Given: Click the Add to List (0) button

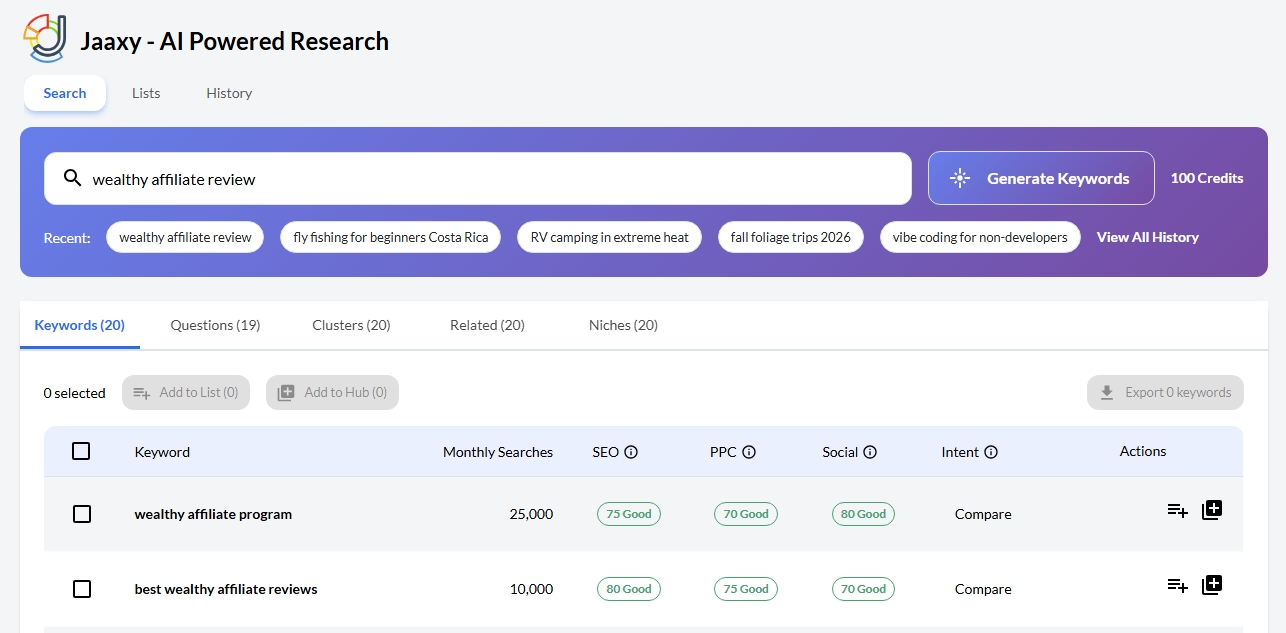Looking at the screenshot, I should click(x=186, y=393).
